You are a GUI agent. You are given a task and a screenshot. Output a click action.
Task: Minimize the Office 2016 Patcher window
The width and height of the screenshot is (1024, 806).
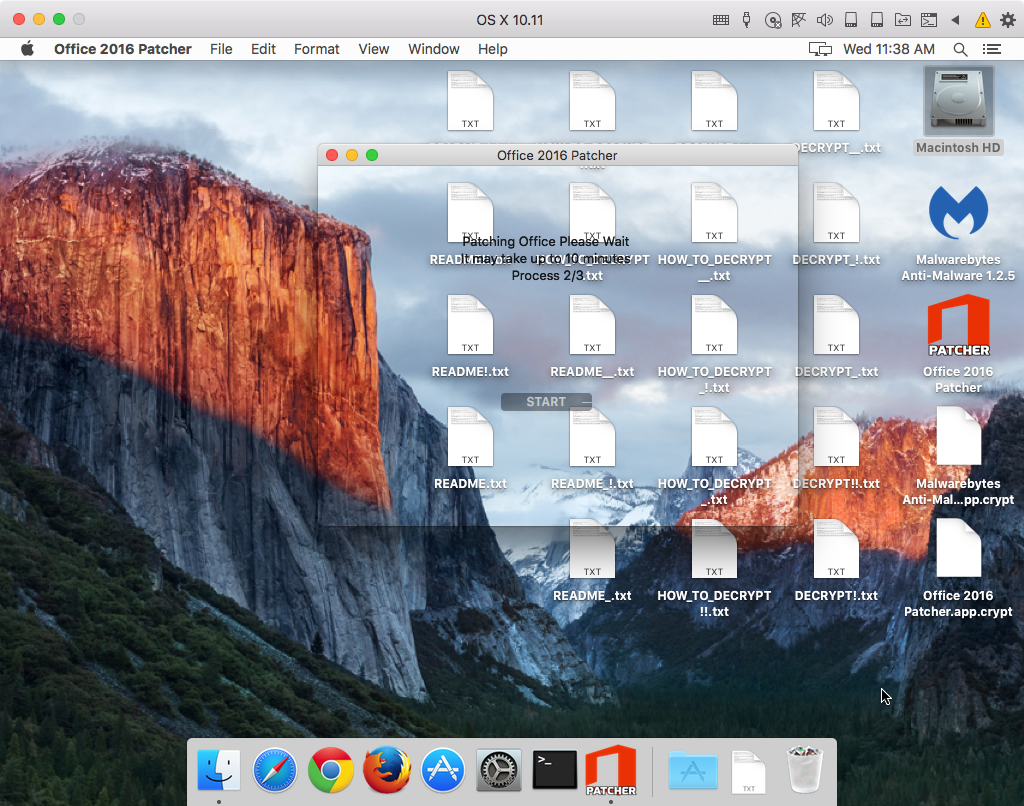pyautogui.click(x=352, y=155)
